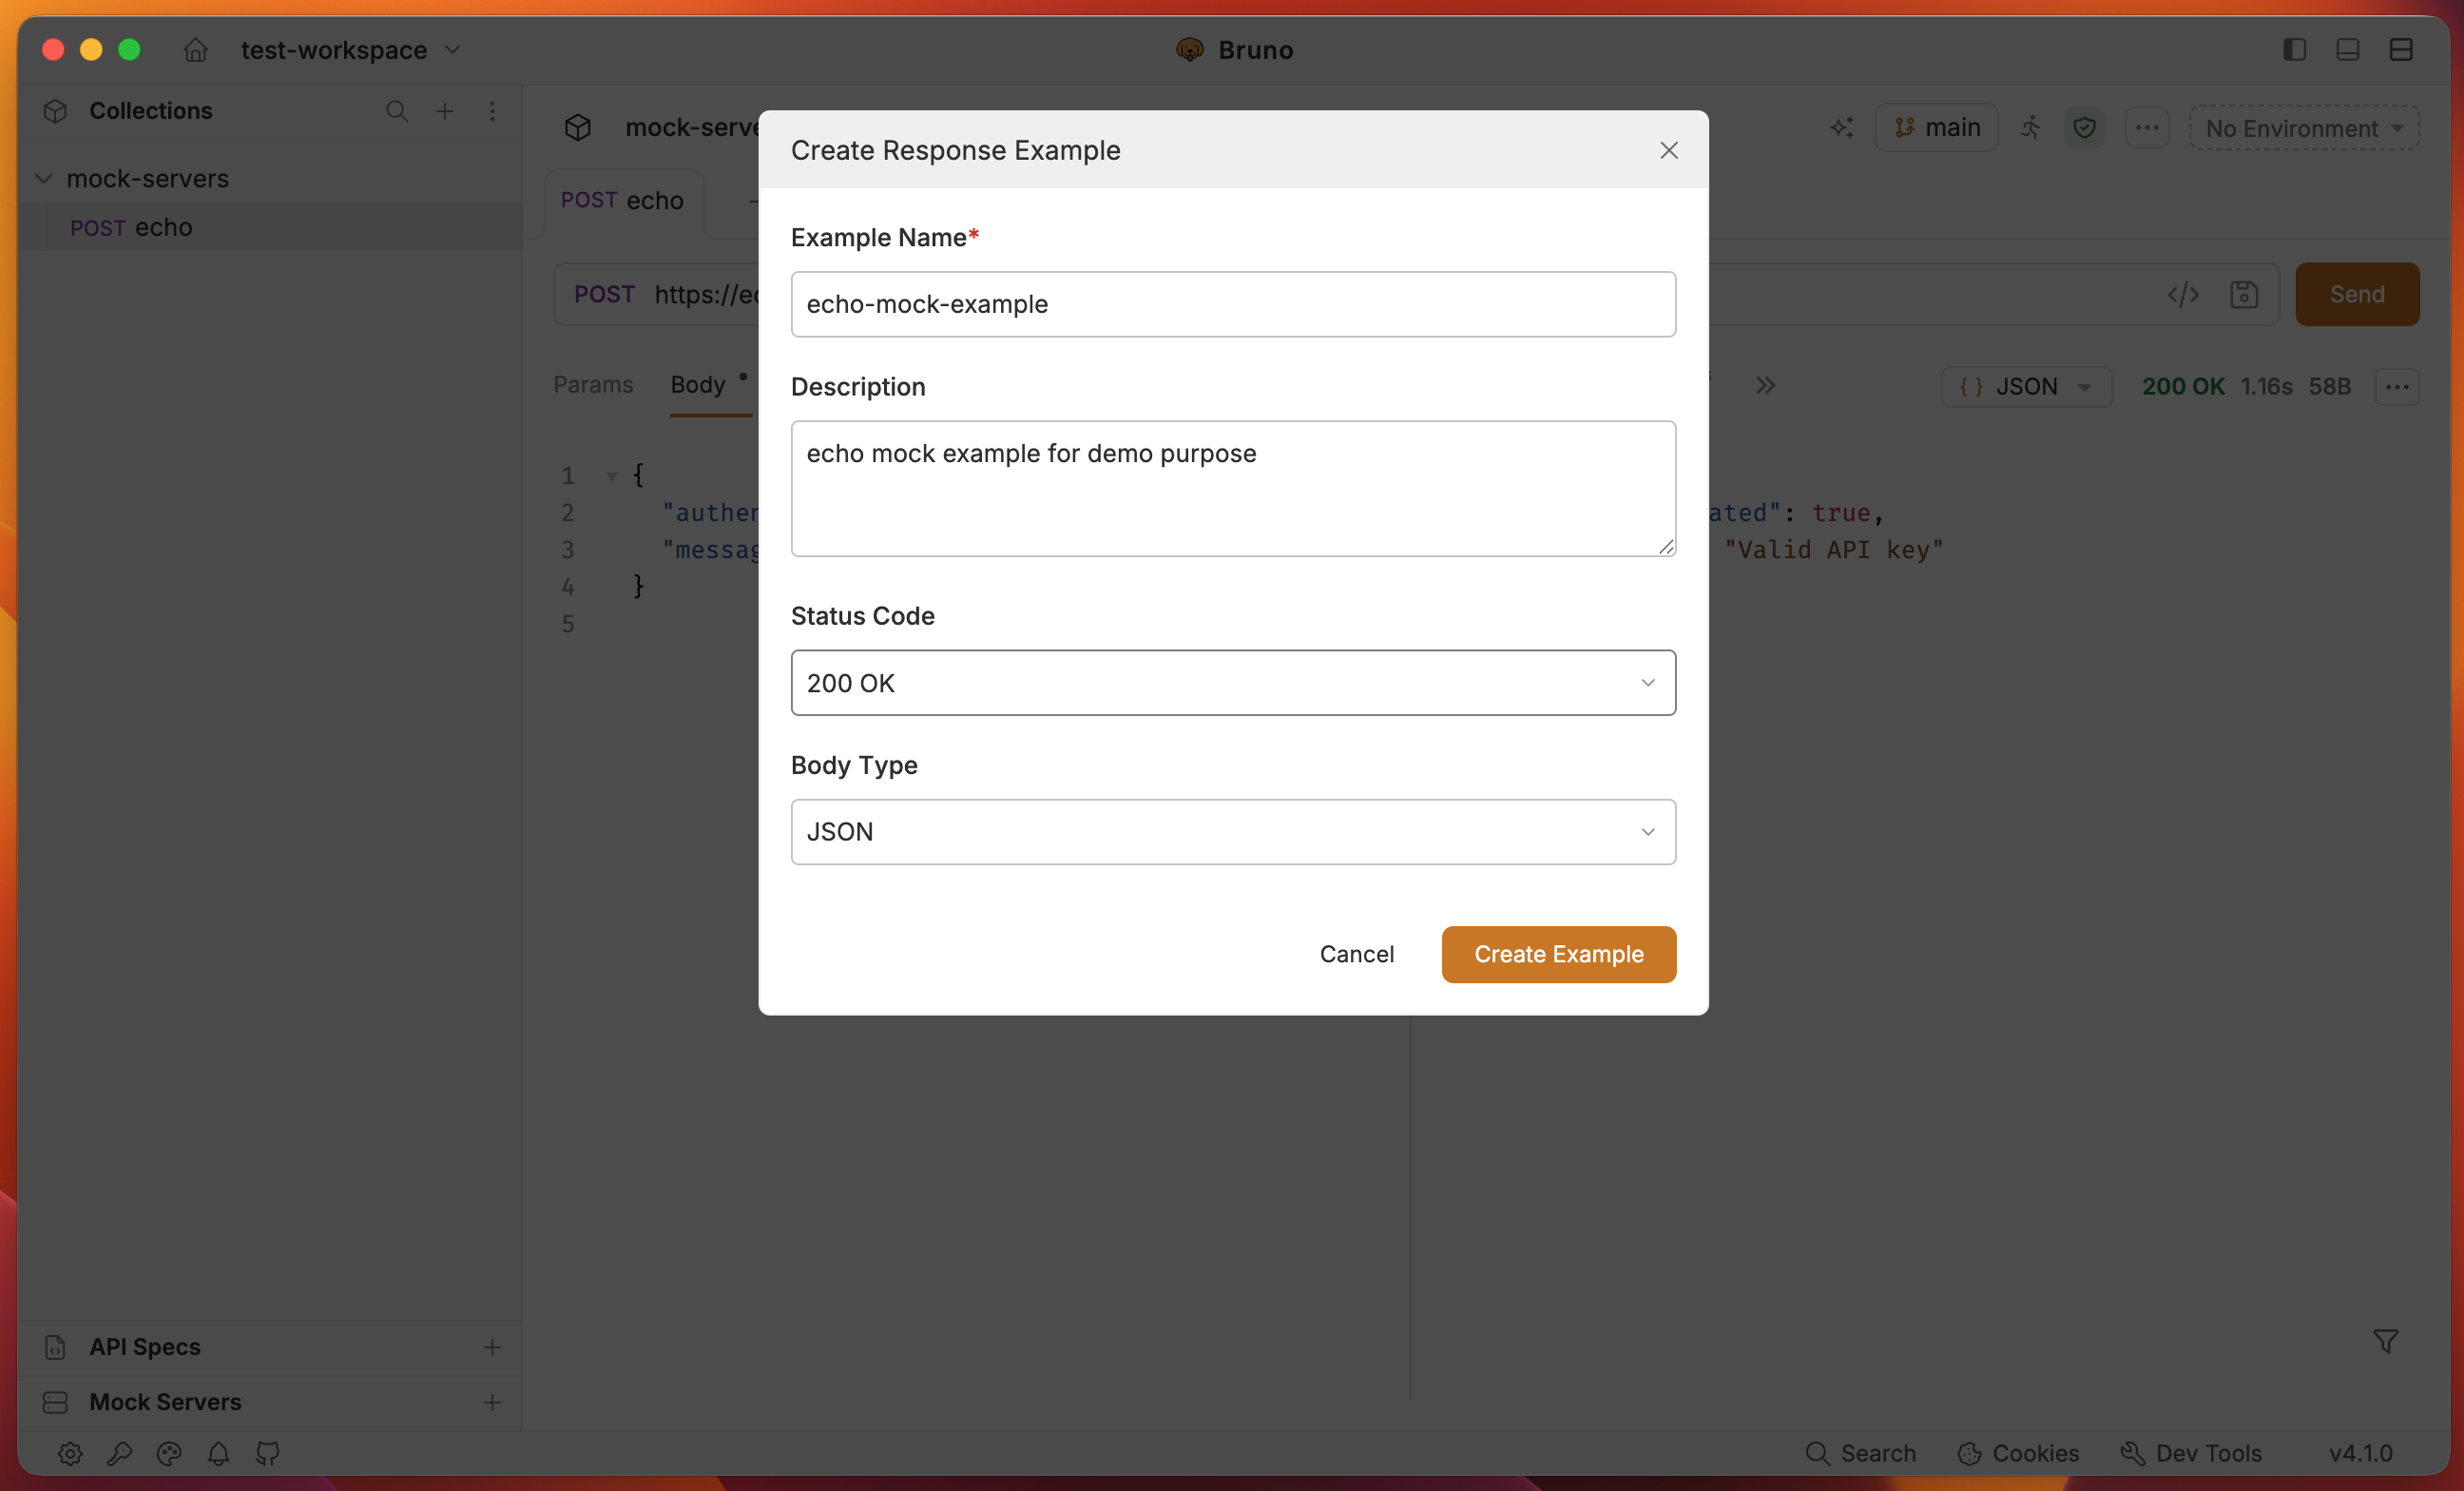Viewport: 2464px width, 1491px height.
Task: Open the Params tab
Action: (x=593, y=385)
